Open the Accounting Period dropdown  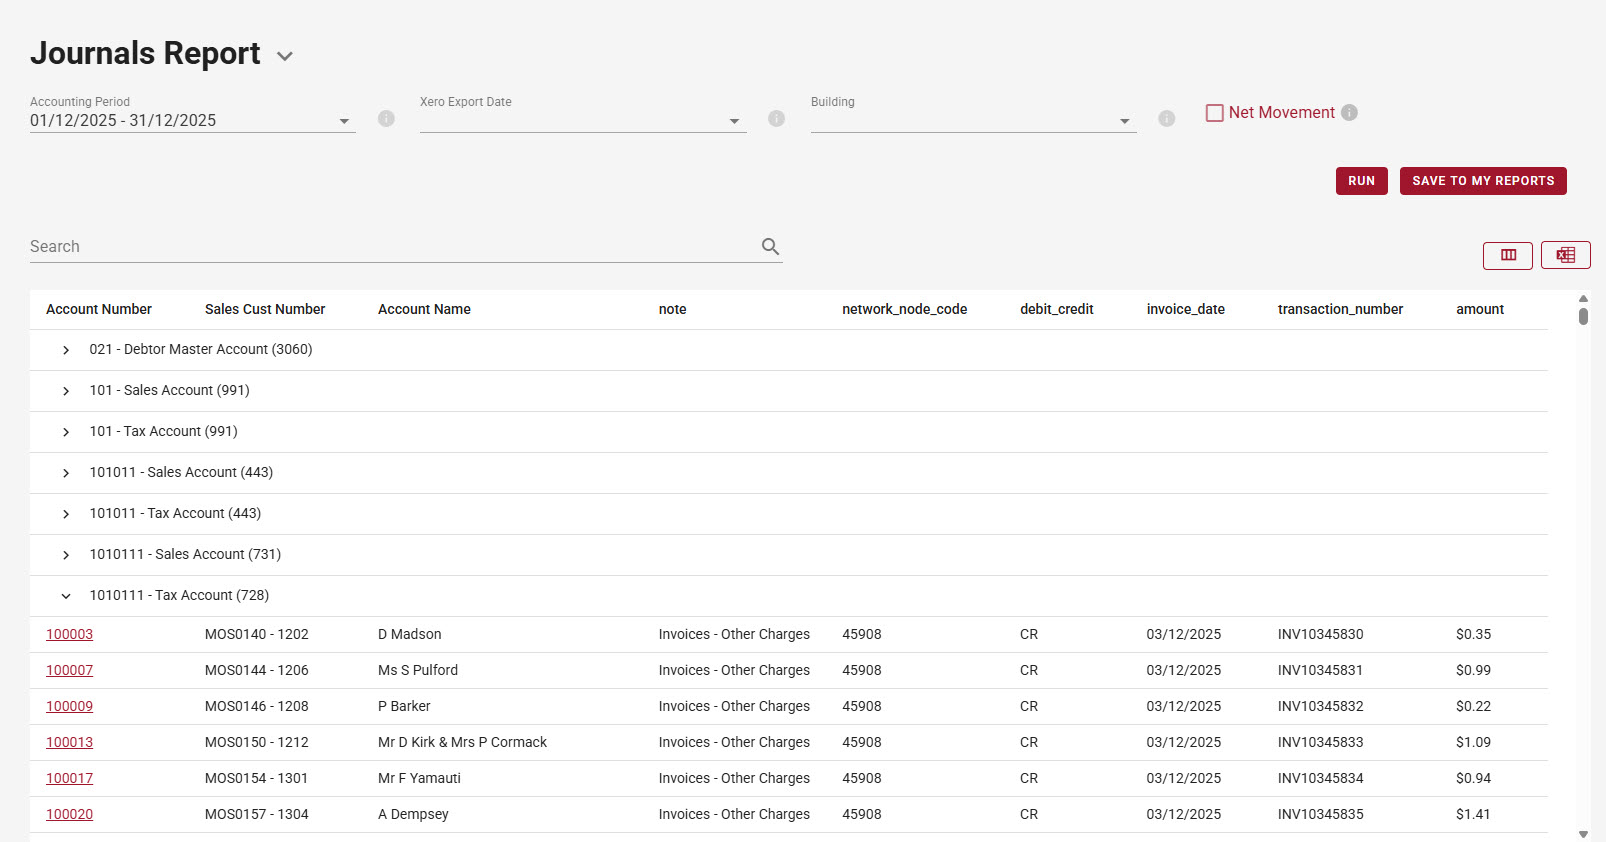click(x=192, y=121)
